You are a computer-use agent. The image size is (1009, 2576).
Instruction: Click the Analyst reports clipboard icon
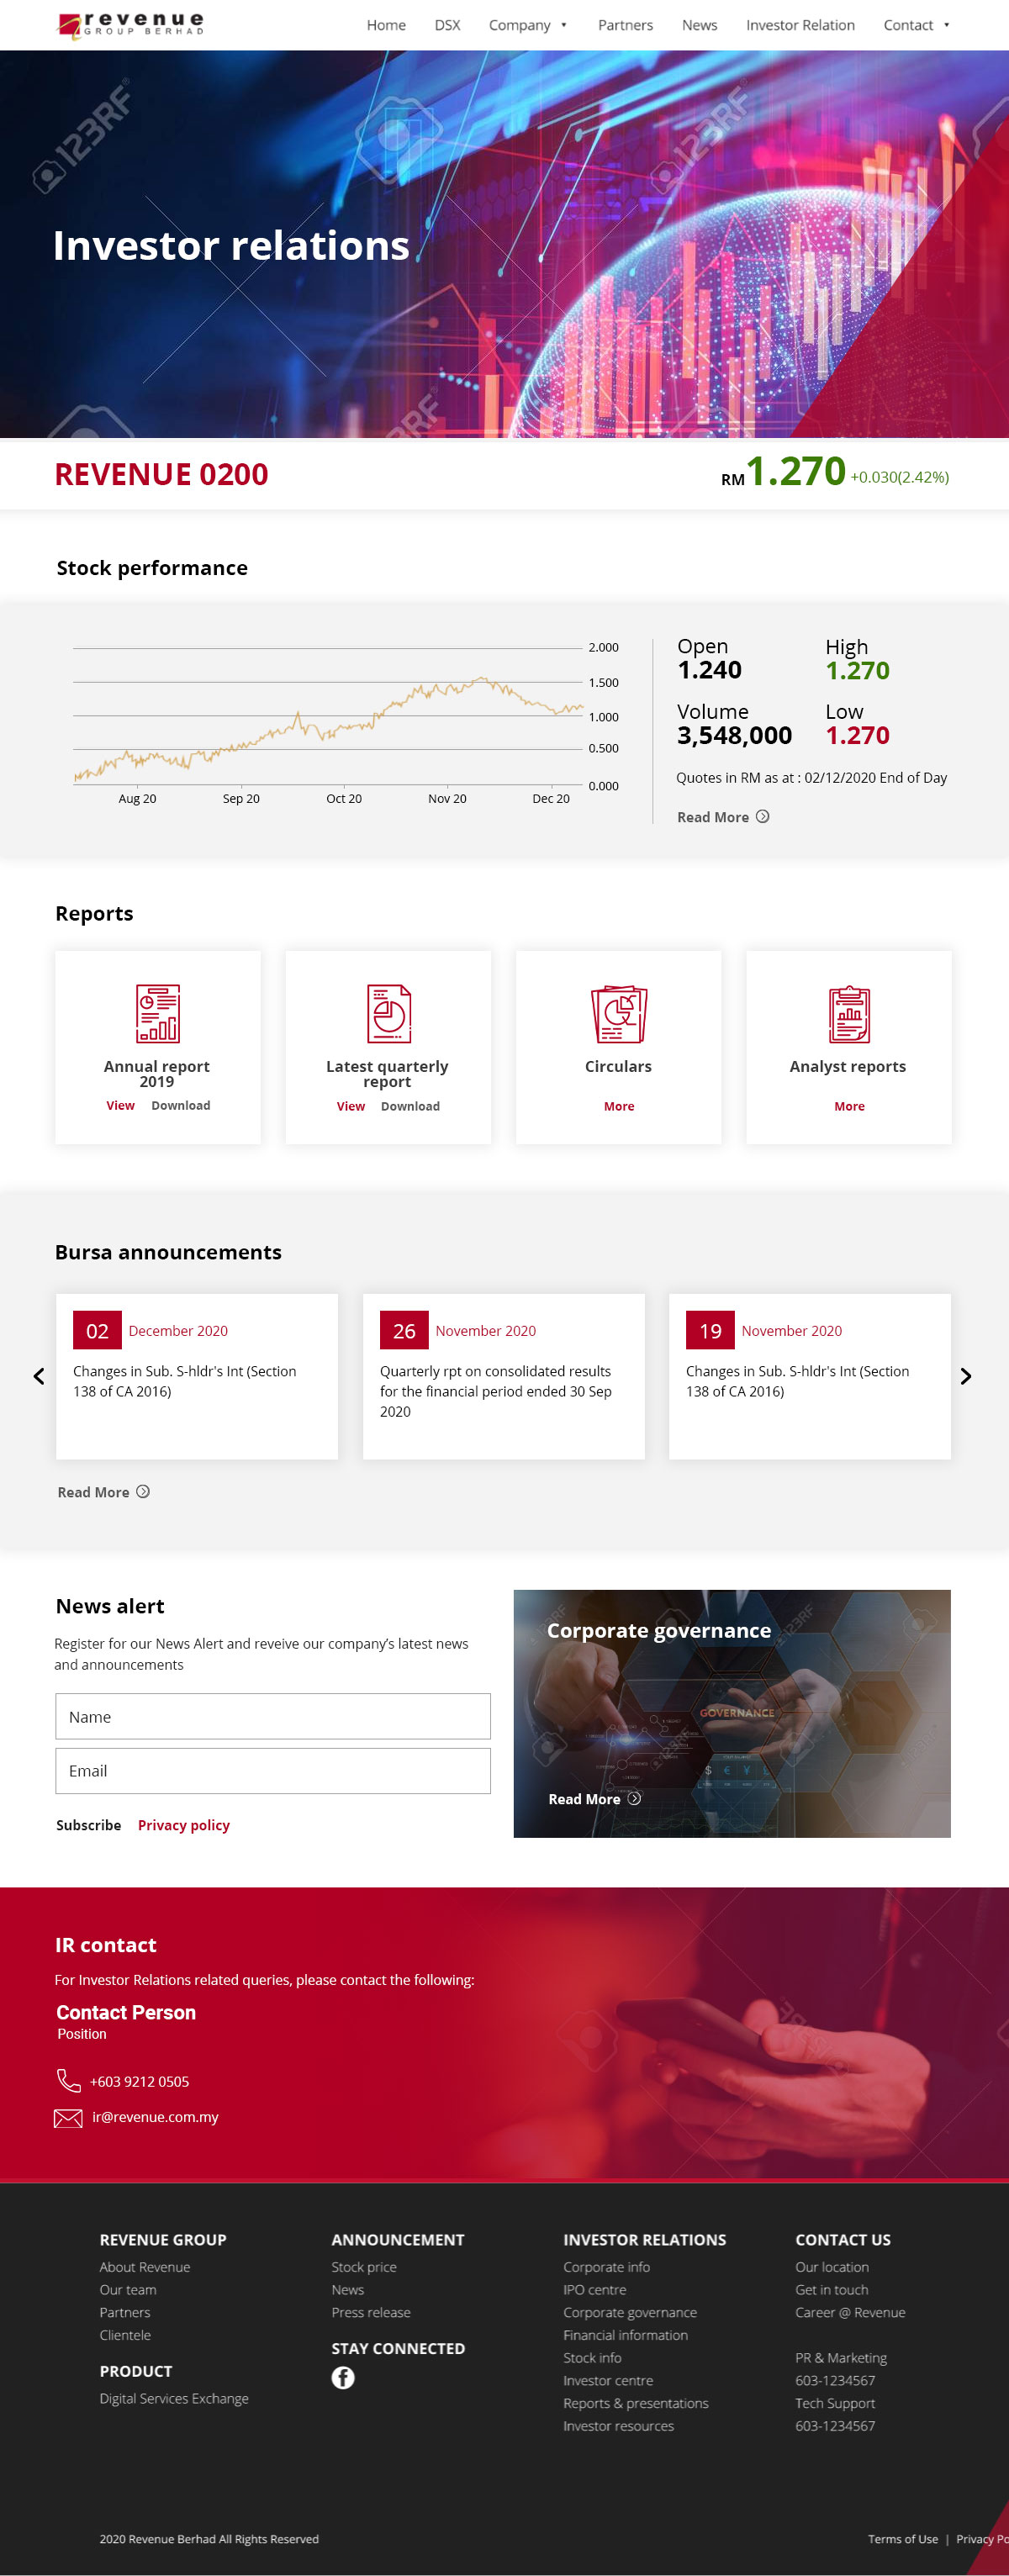pyautogui.click(x=848, y=1013)
